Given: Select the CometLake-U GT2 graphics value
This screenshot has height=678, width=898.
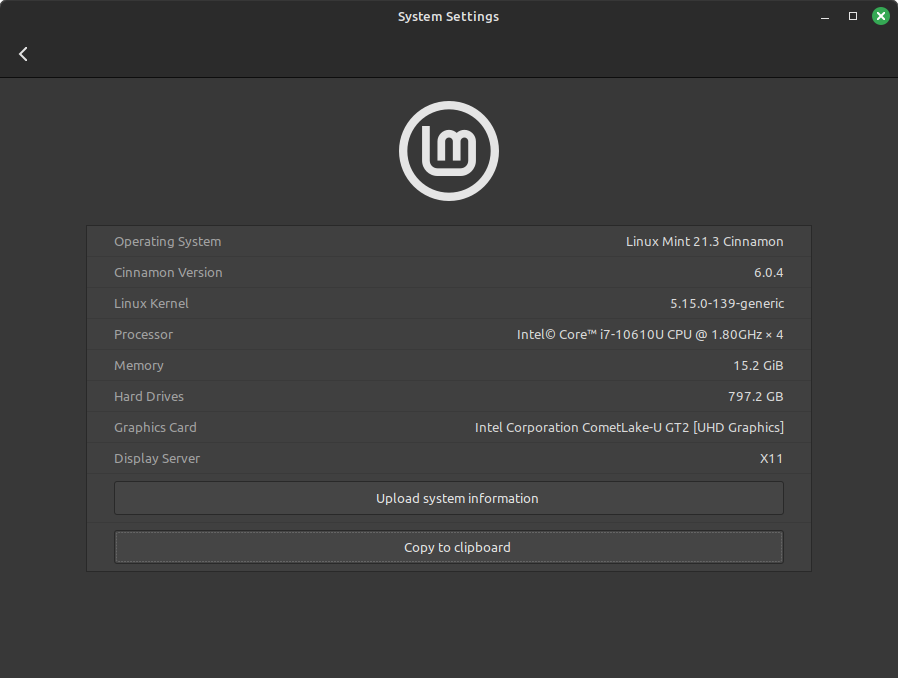Looking at the screenshot, I should [629, 427].
